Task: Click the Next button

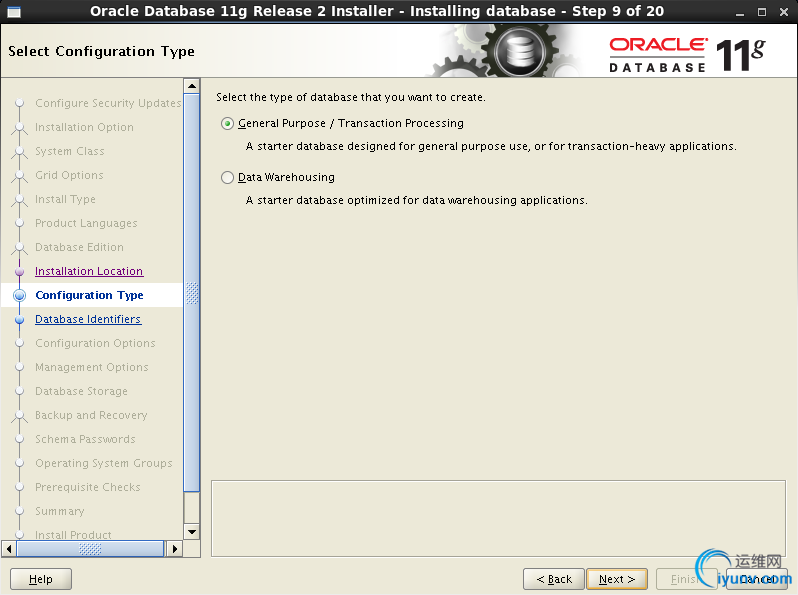Action: [617, 579]
